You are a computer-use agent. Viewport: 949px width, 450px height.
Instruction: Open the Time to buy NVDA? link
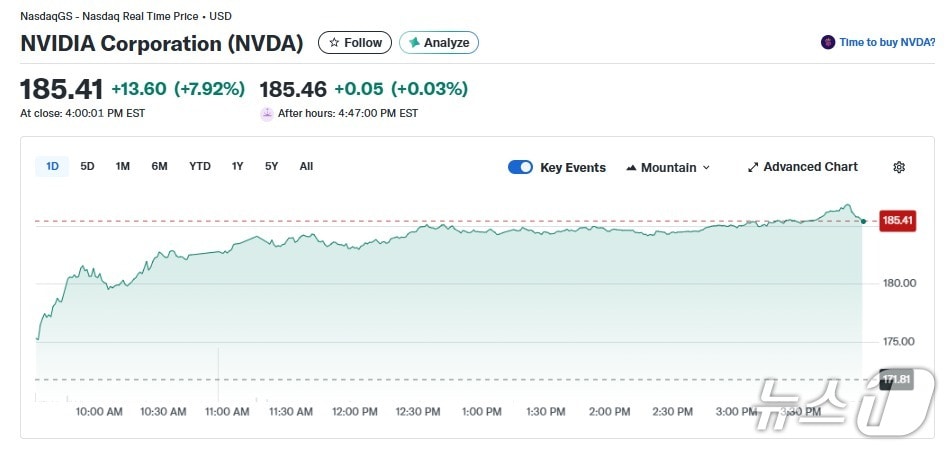[x=887, y=42]
